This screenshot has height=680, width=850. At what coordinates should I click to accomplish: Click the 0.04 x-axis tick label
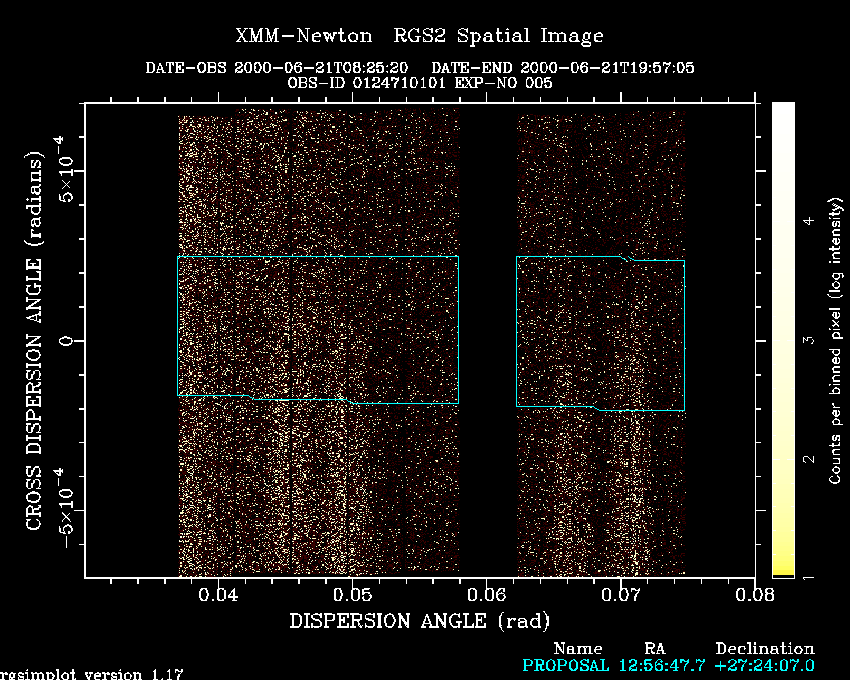click(218, 595)
